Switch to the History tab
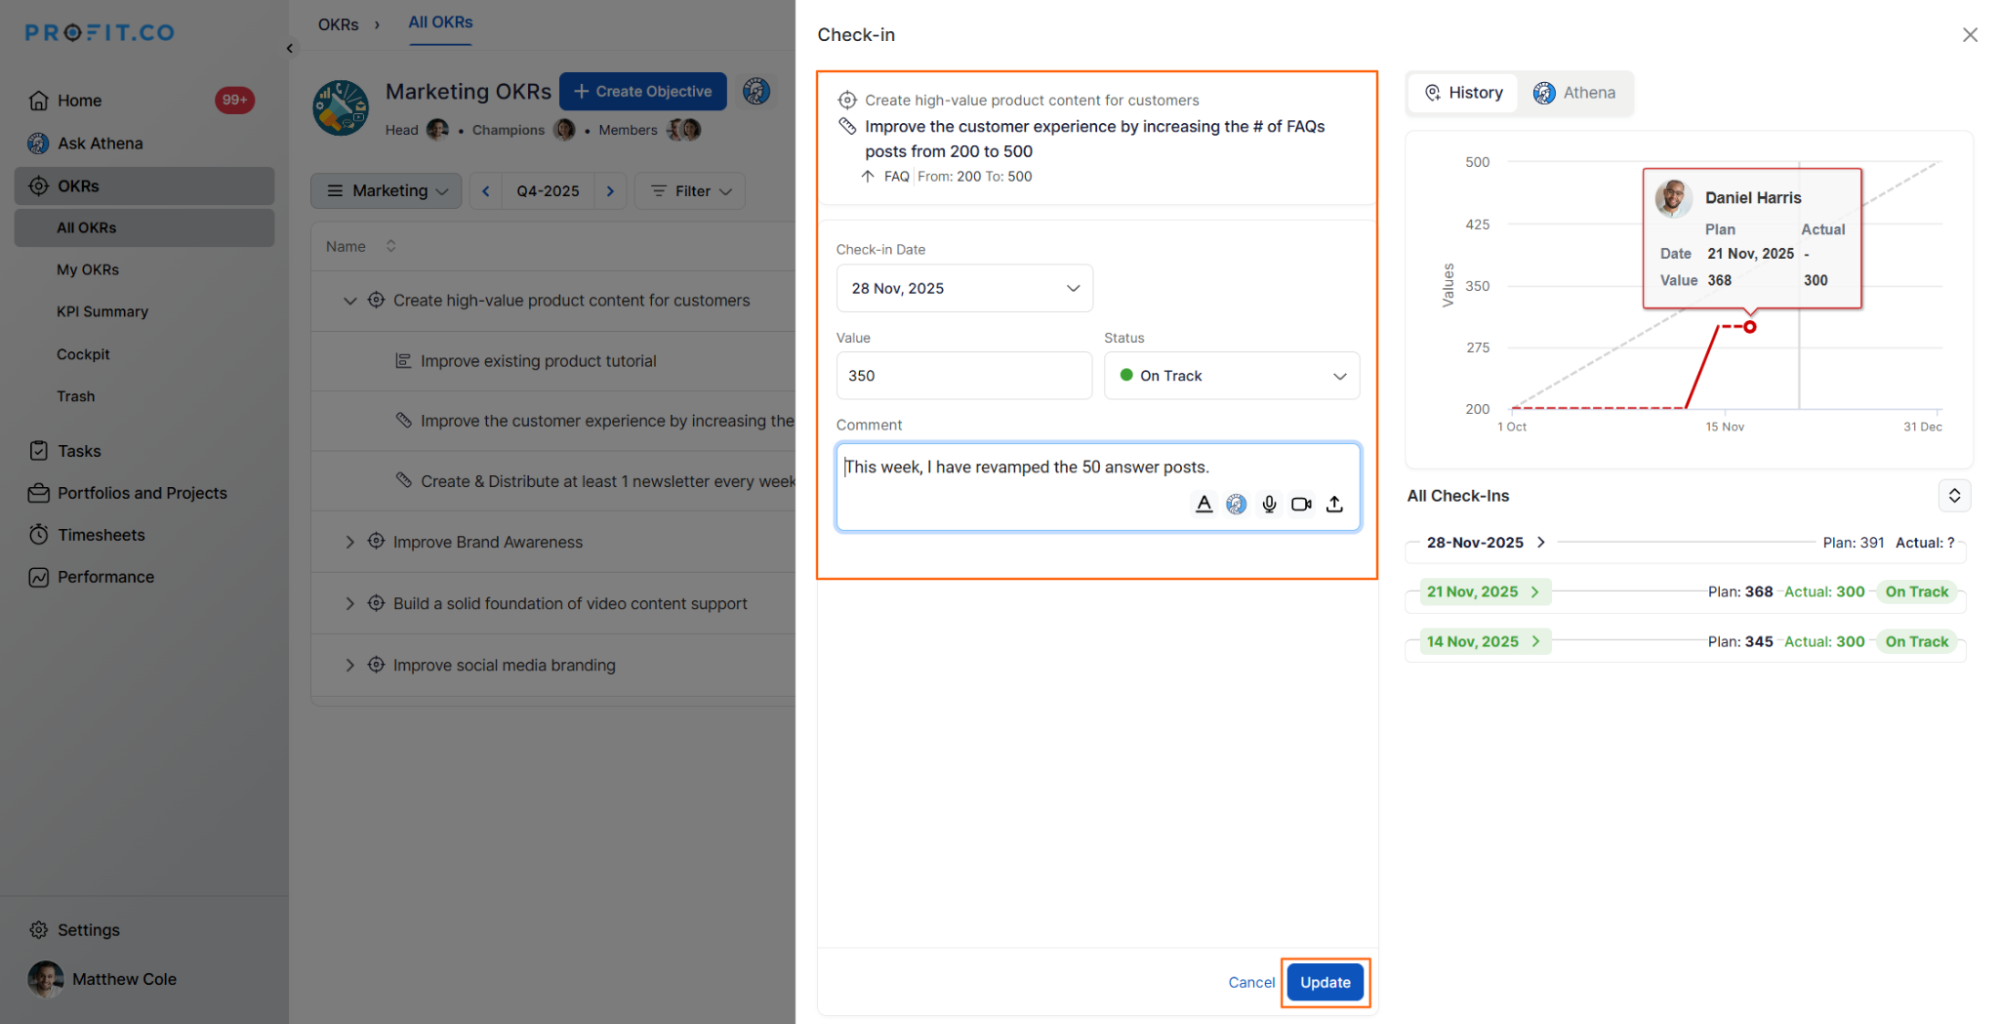 (1463, 93)
